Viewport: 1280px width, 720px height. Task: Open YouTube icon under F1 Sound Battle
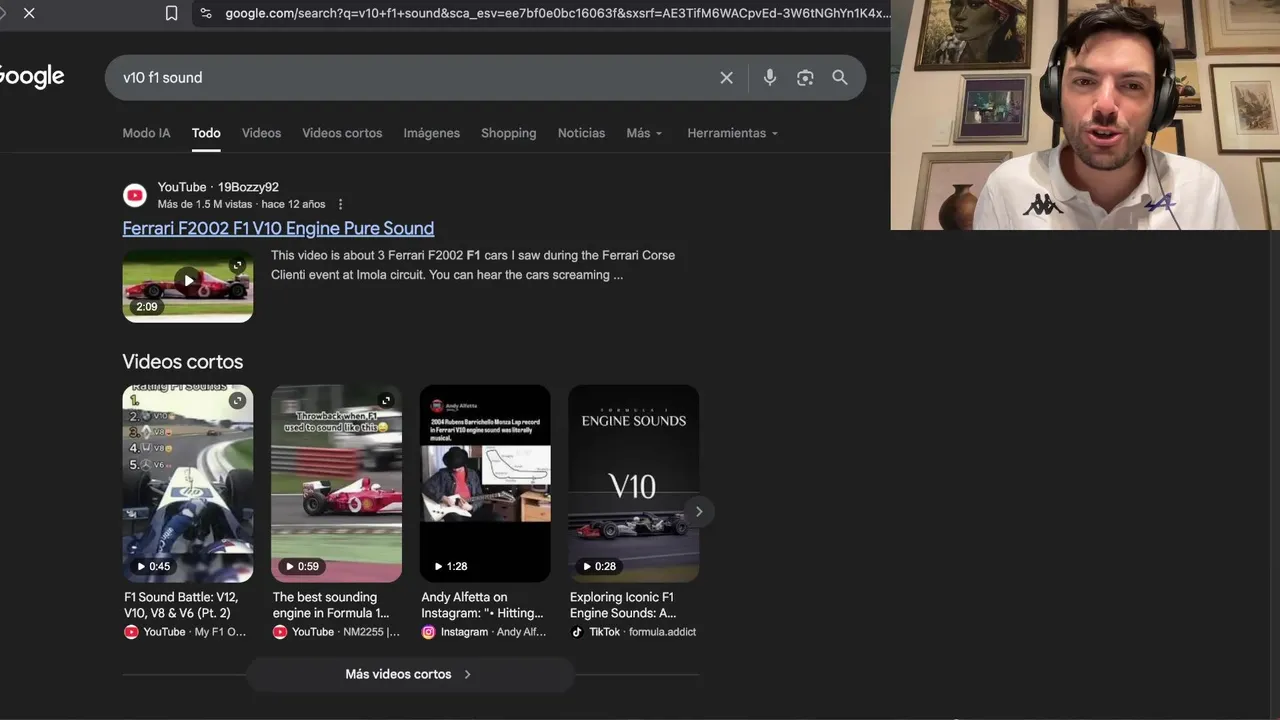pyautogui.click(x=131, y=632)
